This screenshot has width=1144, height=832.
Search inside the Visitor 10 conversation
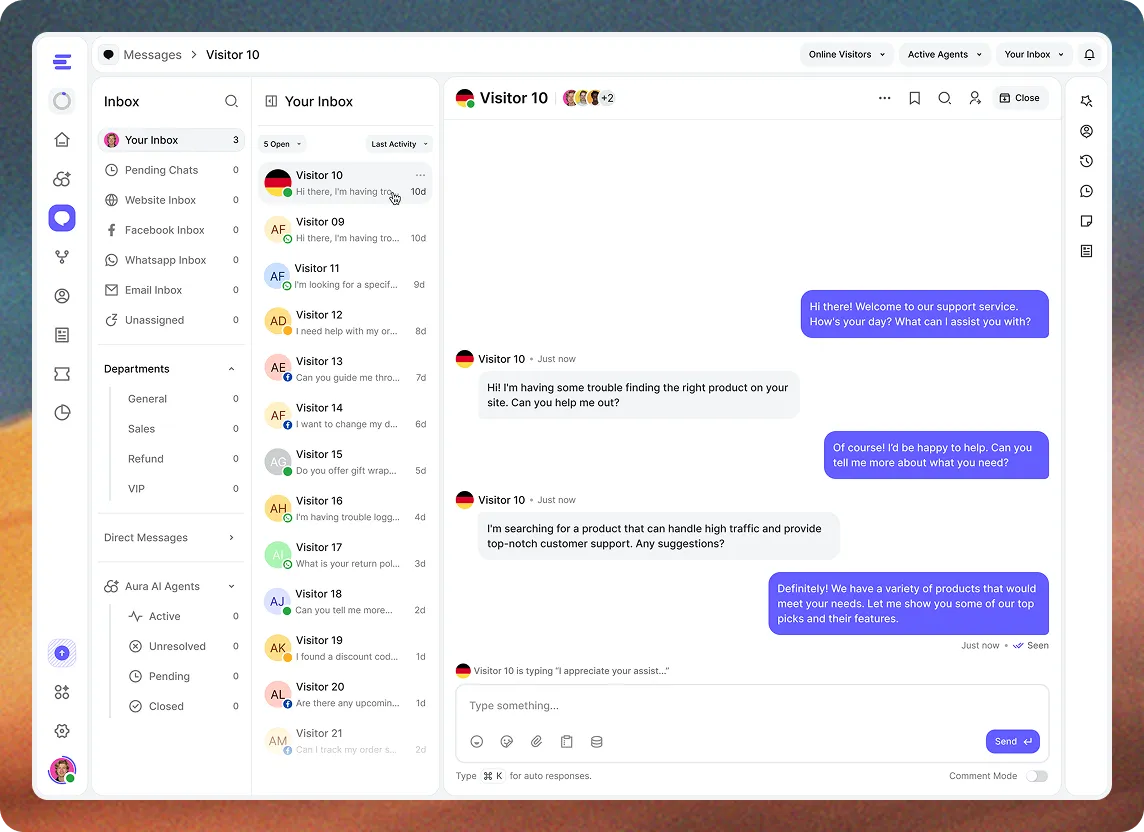coord(945,98)
